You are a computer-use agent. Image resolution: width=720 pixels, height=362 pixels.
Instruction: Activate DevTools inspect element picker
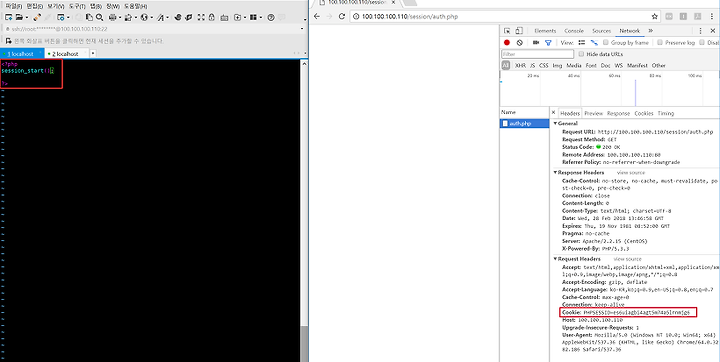coord(507,31)
